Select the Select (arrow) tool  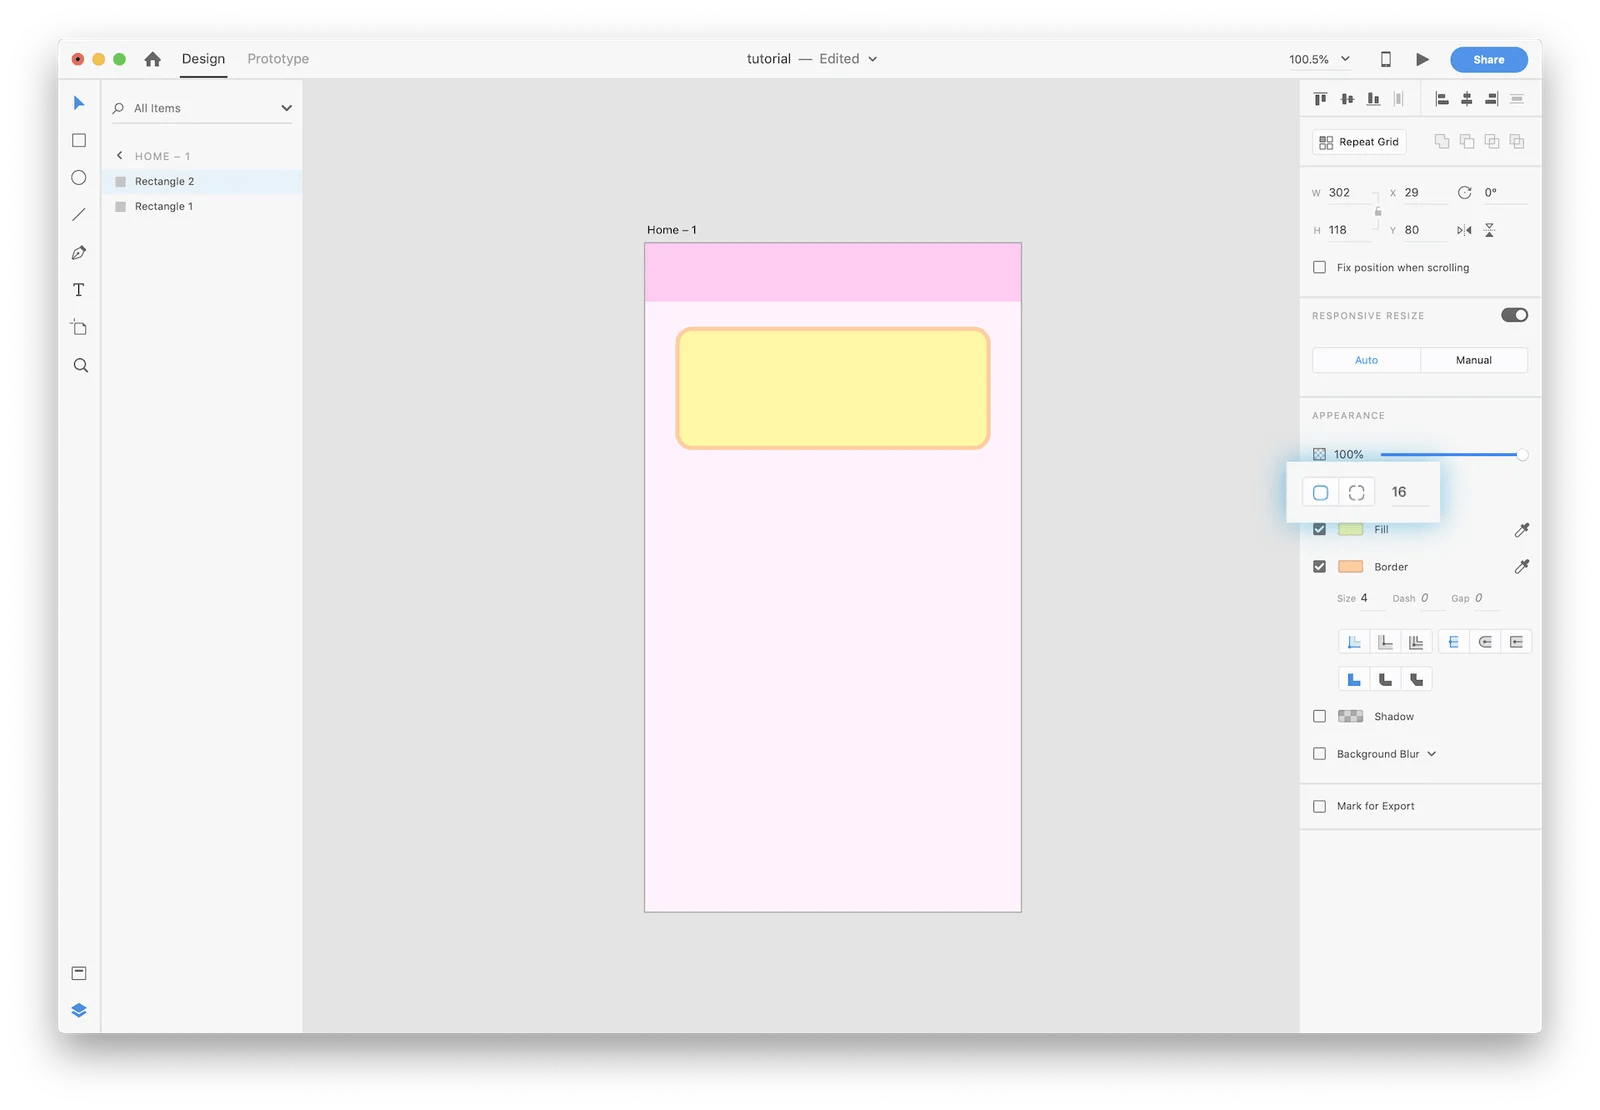pos(79,103)
